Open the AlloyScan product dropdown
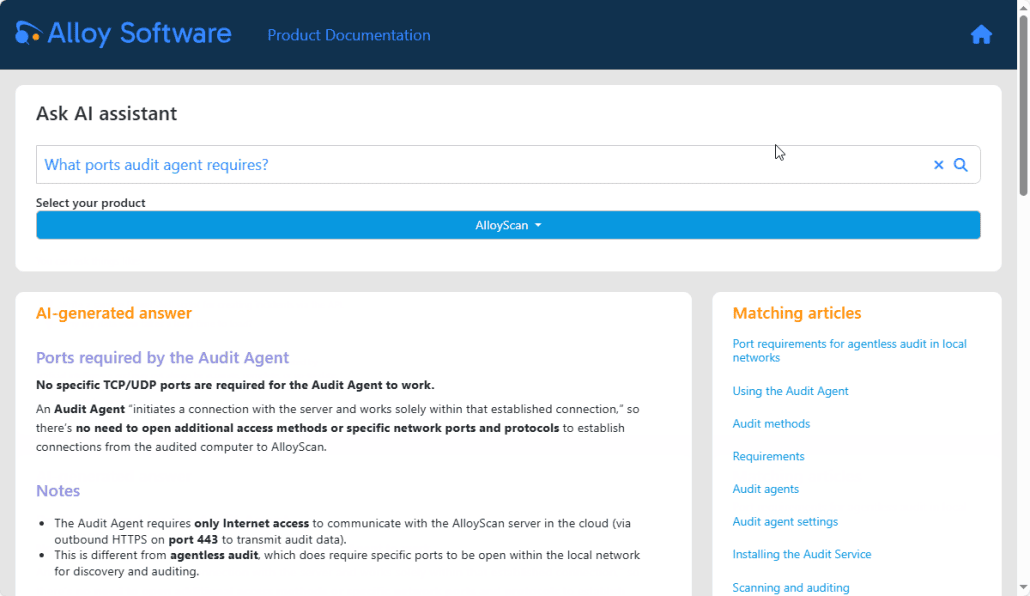 tap(508, 225)
